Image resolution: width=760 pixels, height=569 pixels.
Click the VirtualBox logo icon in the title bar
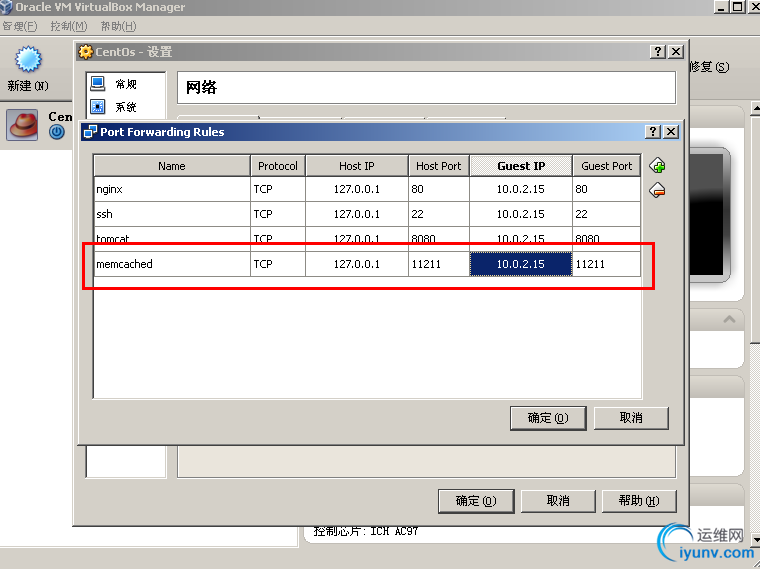(x=6, y=7)
